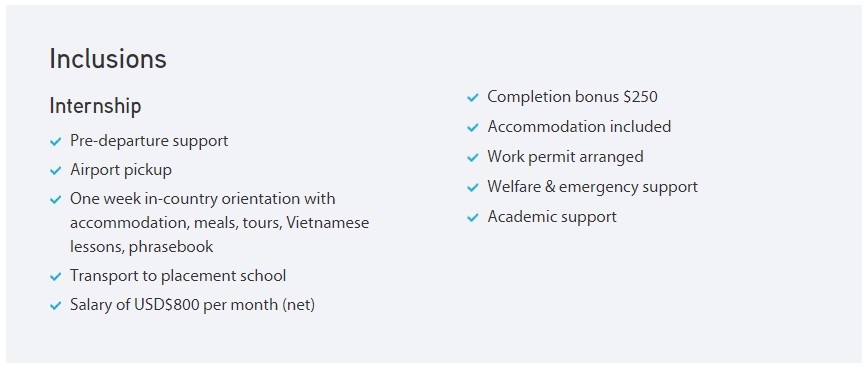Image resolution: width=868 pixels, height=369 pixels.
Task: Click the Pre-departure support text
Action: tap(149, 141)
